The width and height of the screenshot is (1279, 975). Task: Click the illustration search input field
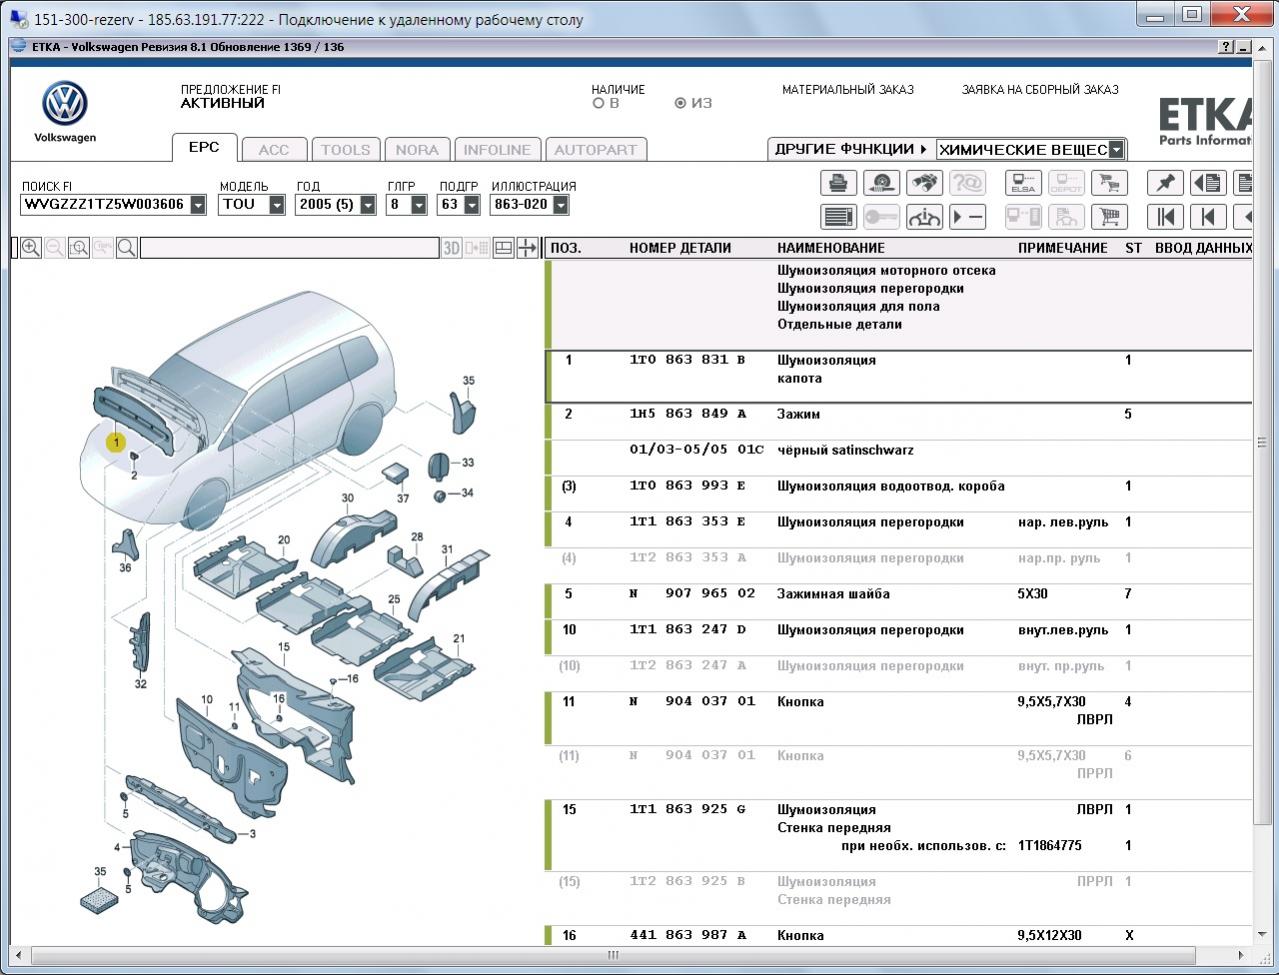coord(290,248)
